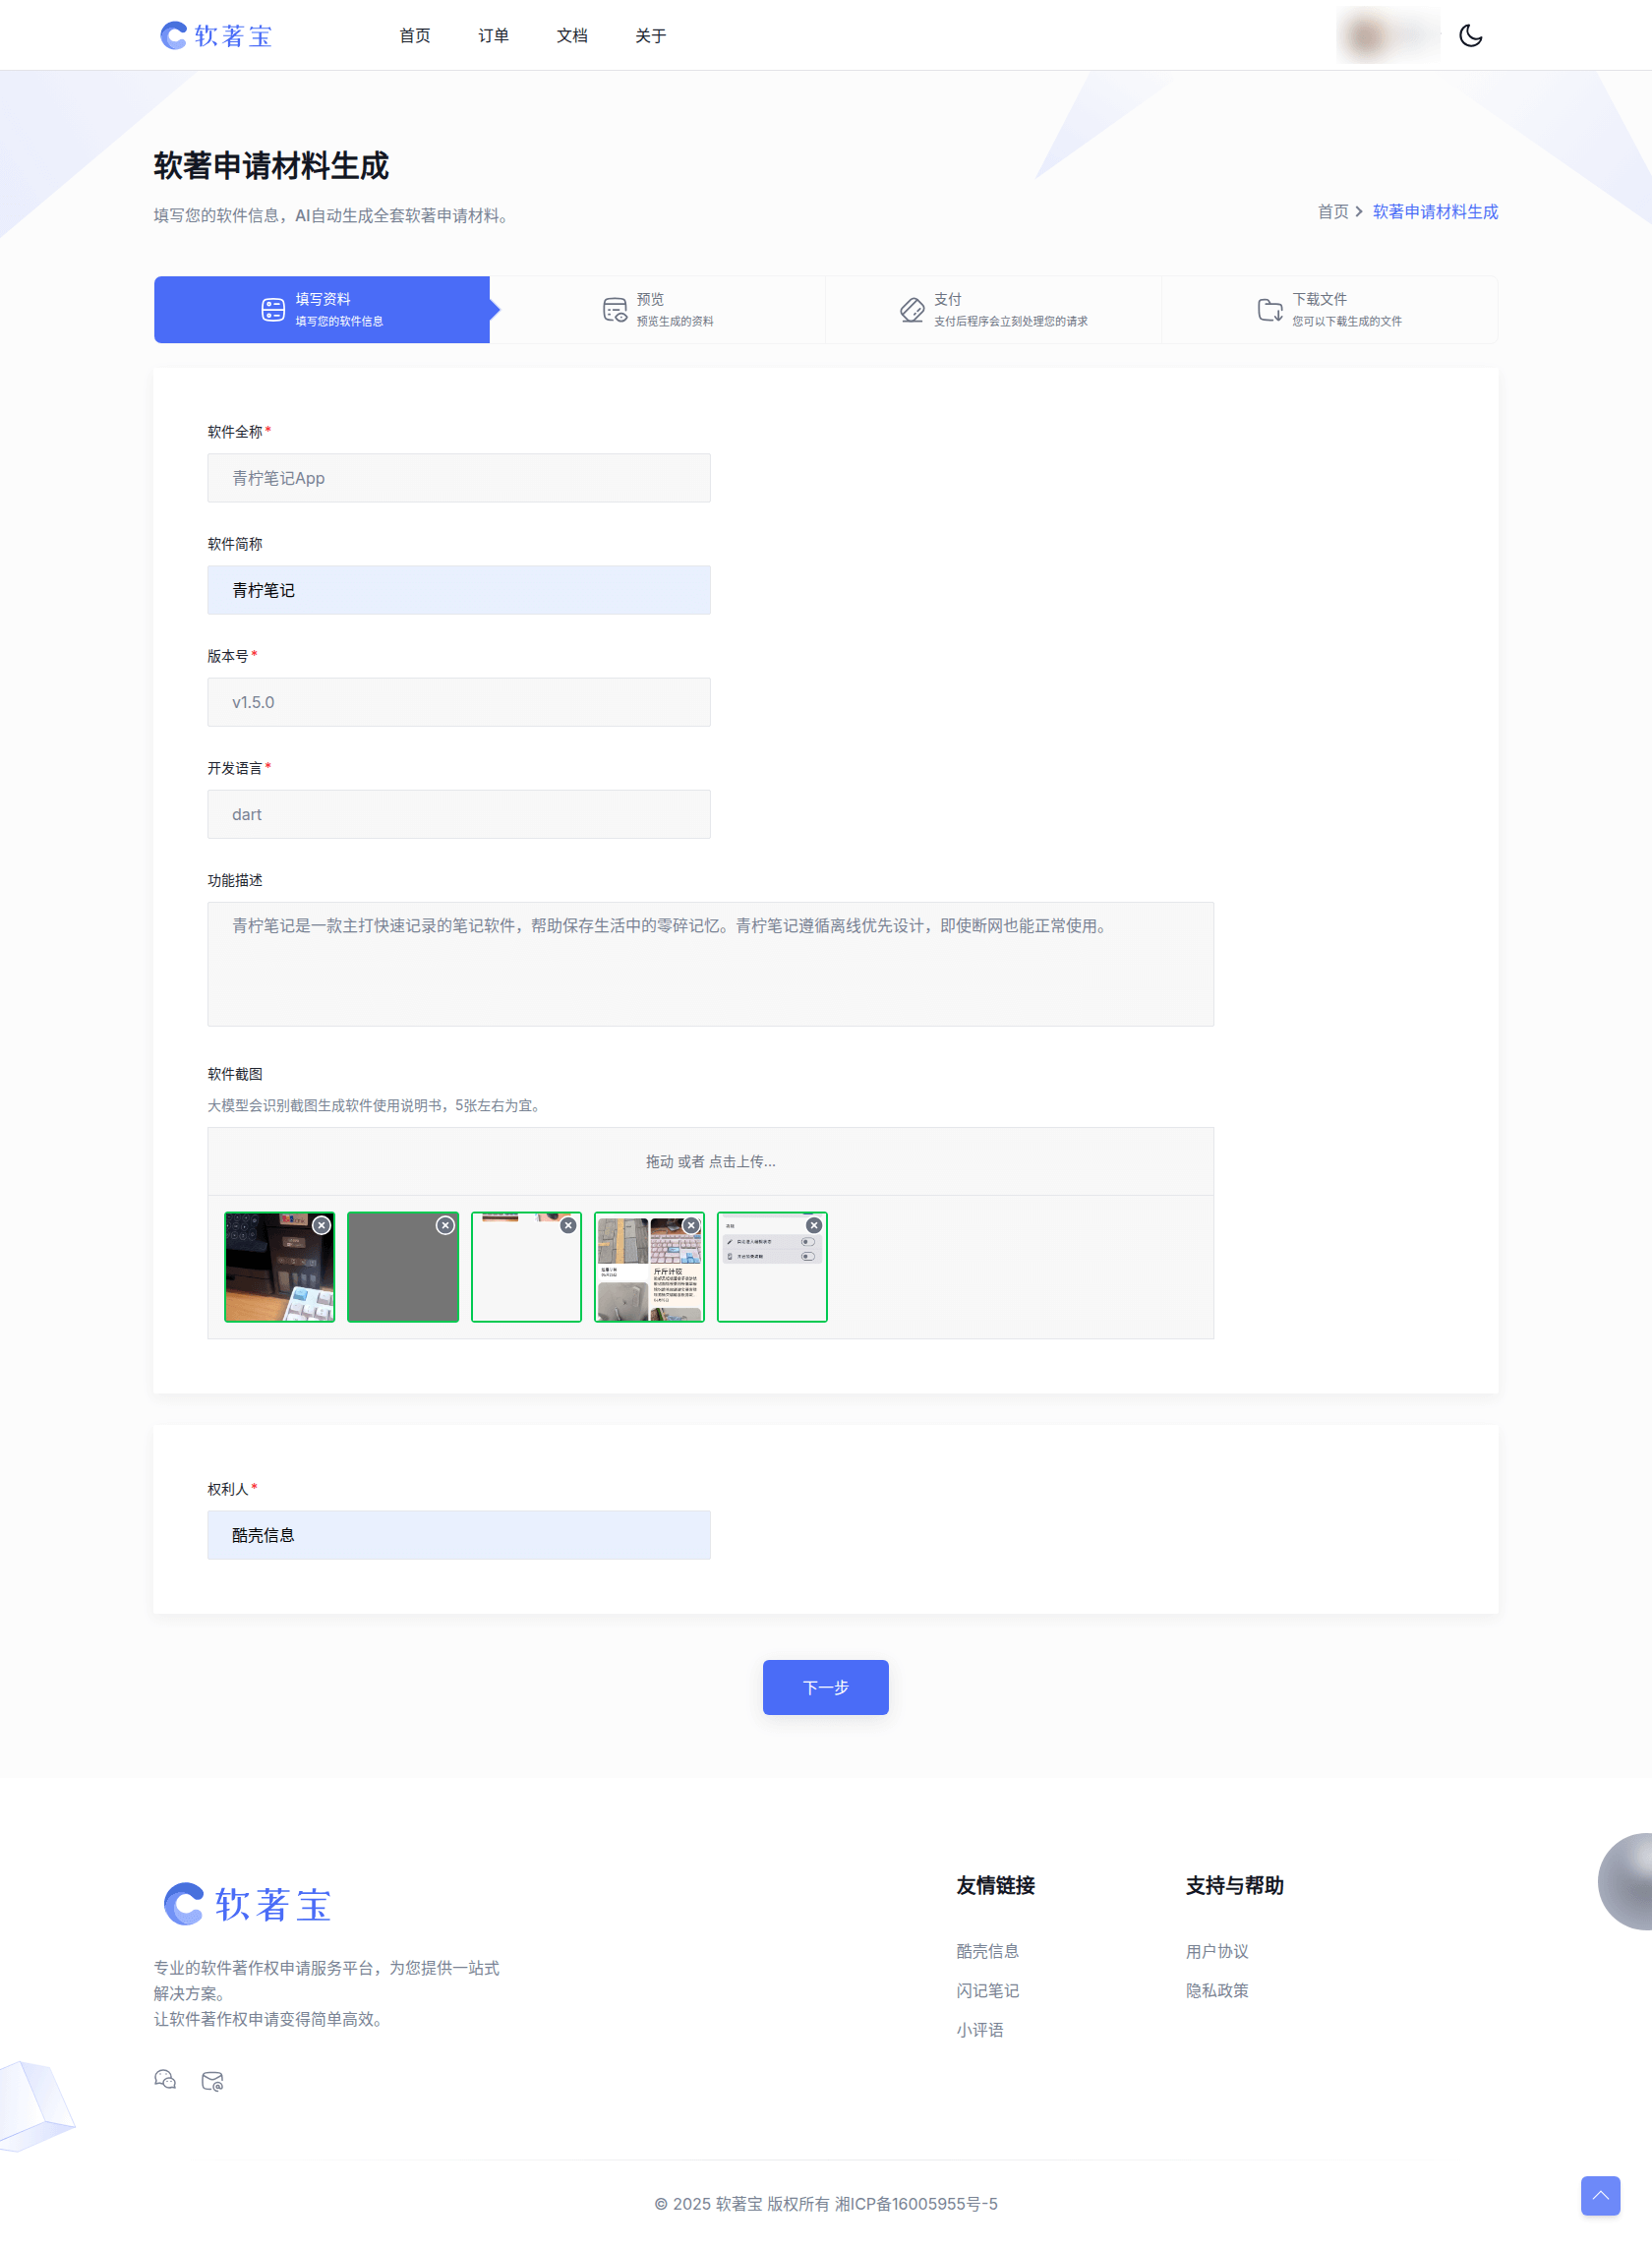The width and height of the screenshot is (1652, 2249).
Task: Focus the 权利人 input field
Action: tap(459, 1535)
